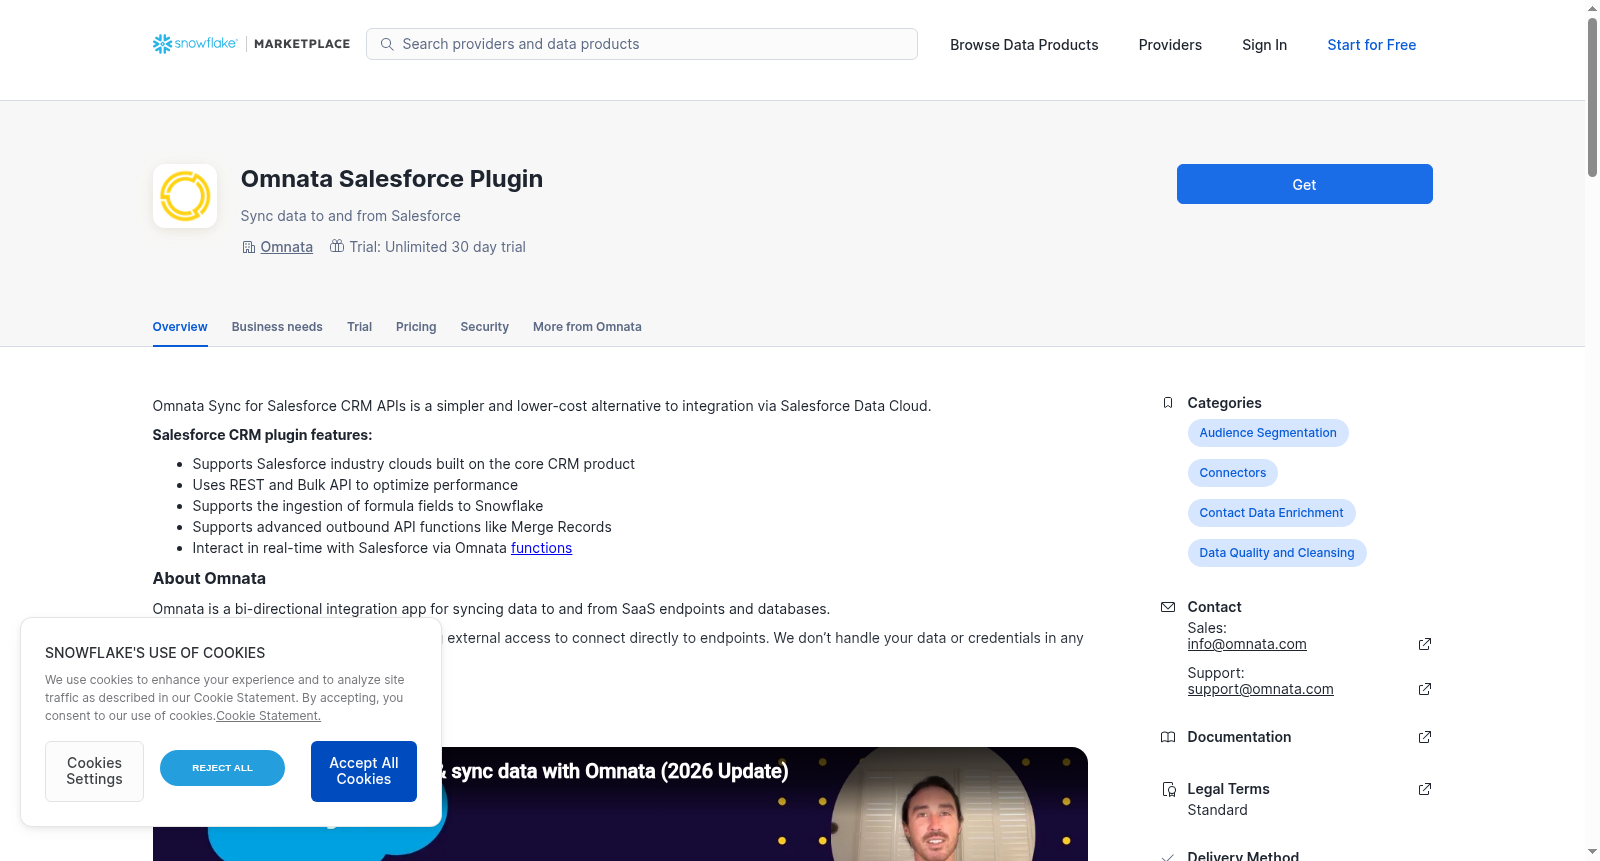1600x861 pixels.
Task: Open the Omnata provider link
Action: 287,247
